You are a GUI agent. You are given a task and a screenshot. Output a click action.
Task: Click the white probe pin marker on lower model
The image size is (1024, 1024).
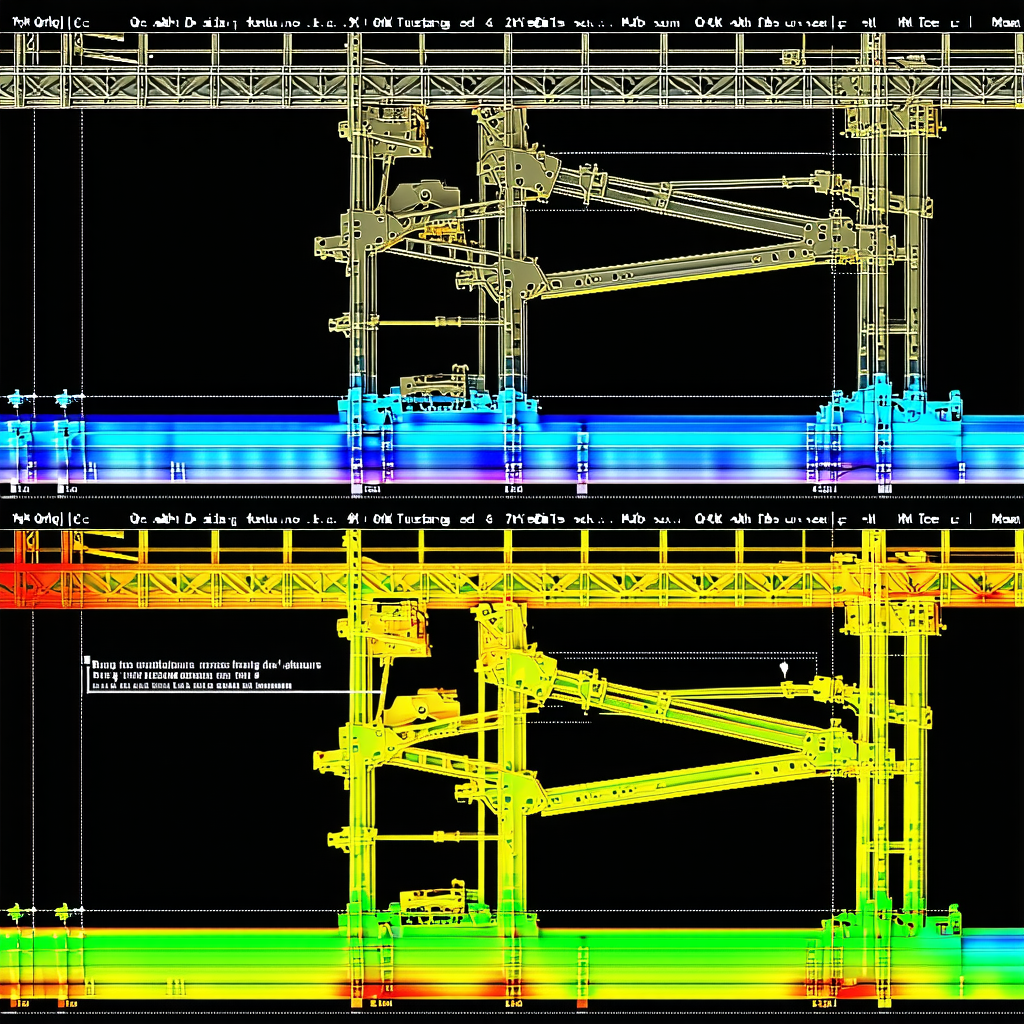(x=784, y=669)
